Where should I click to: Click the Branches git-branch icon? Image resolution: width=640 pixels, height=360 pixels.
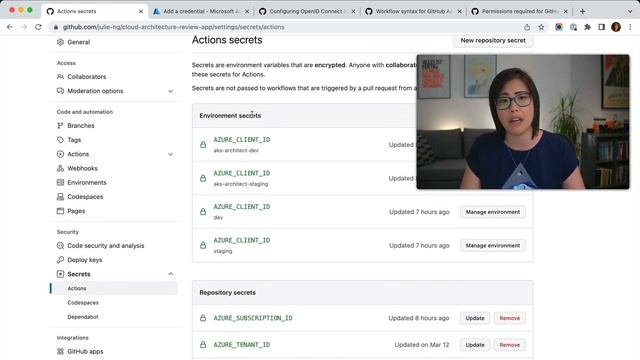(x=60, y=126)
